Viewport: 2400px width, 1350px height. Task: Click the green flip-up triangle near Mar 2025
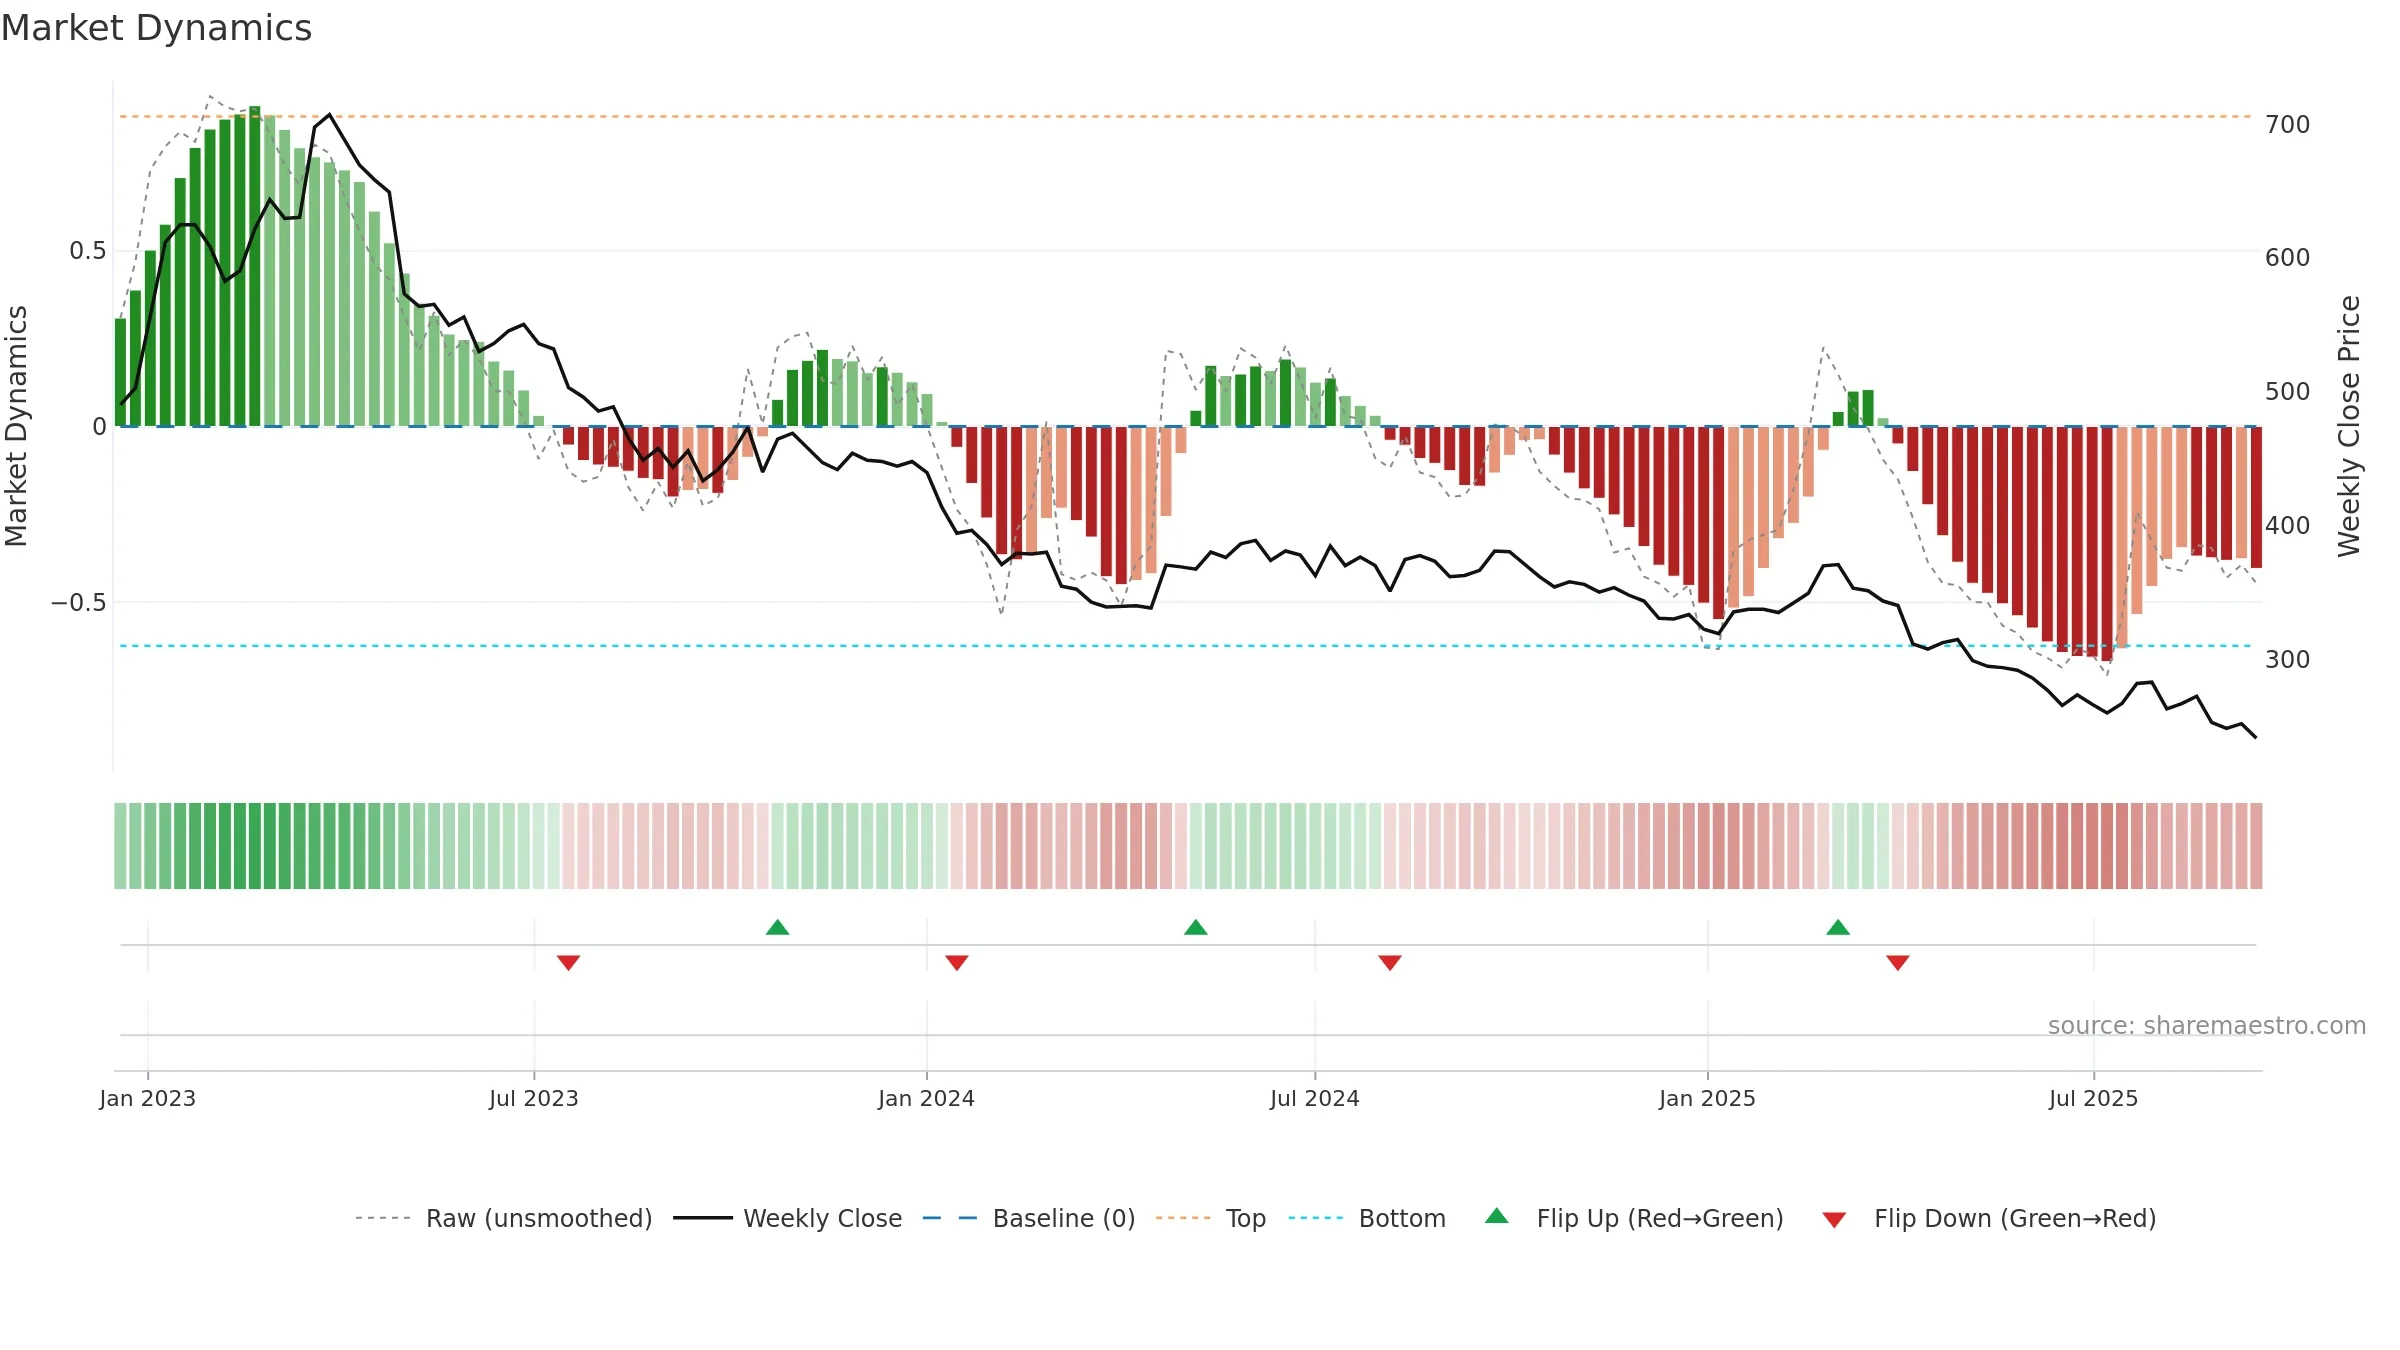(x=1838, y=927)
